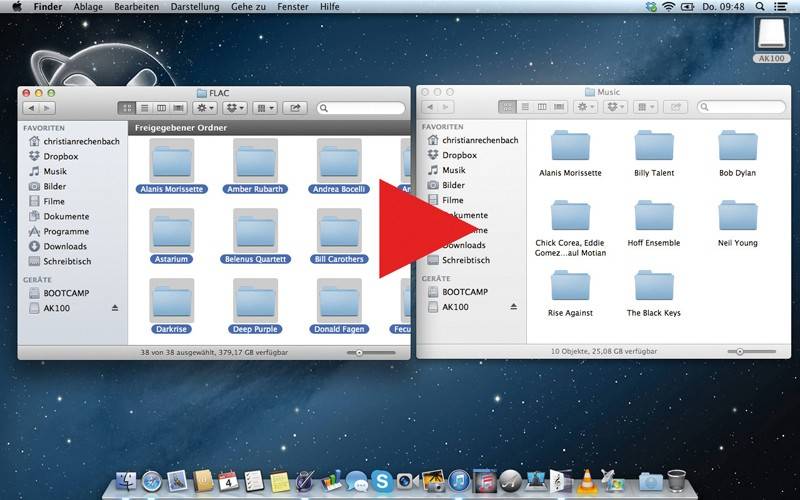Switch Music window to Cover Flow view
Viewport: 800px width, 500px height.
[x=559, y=107]
